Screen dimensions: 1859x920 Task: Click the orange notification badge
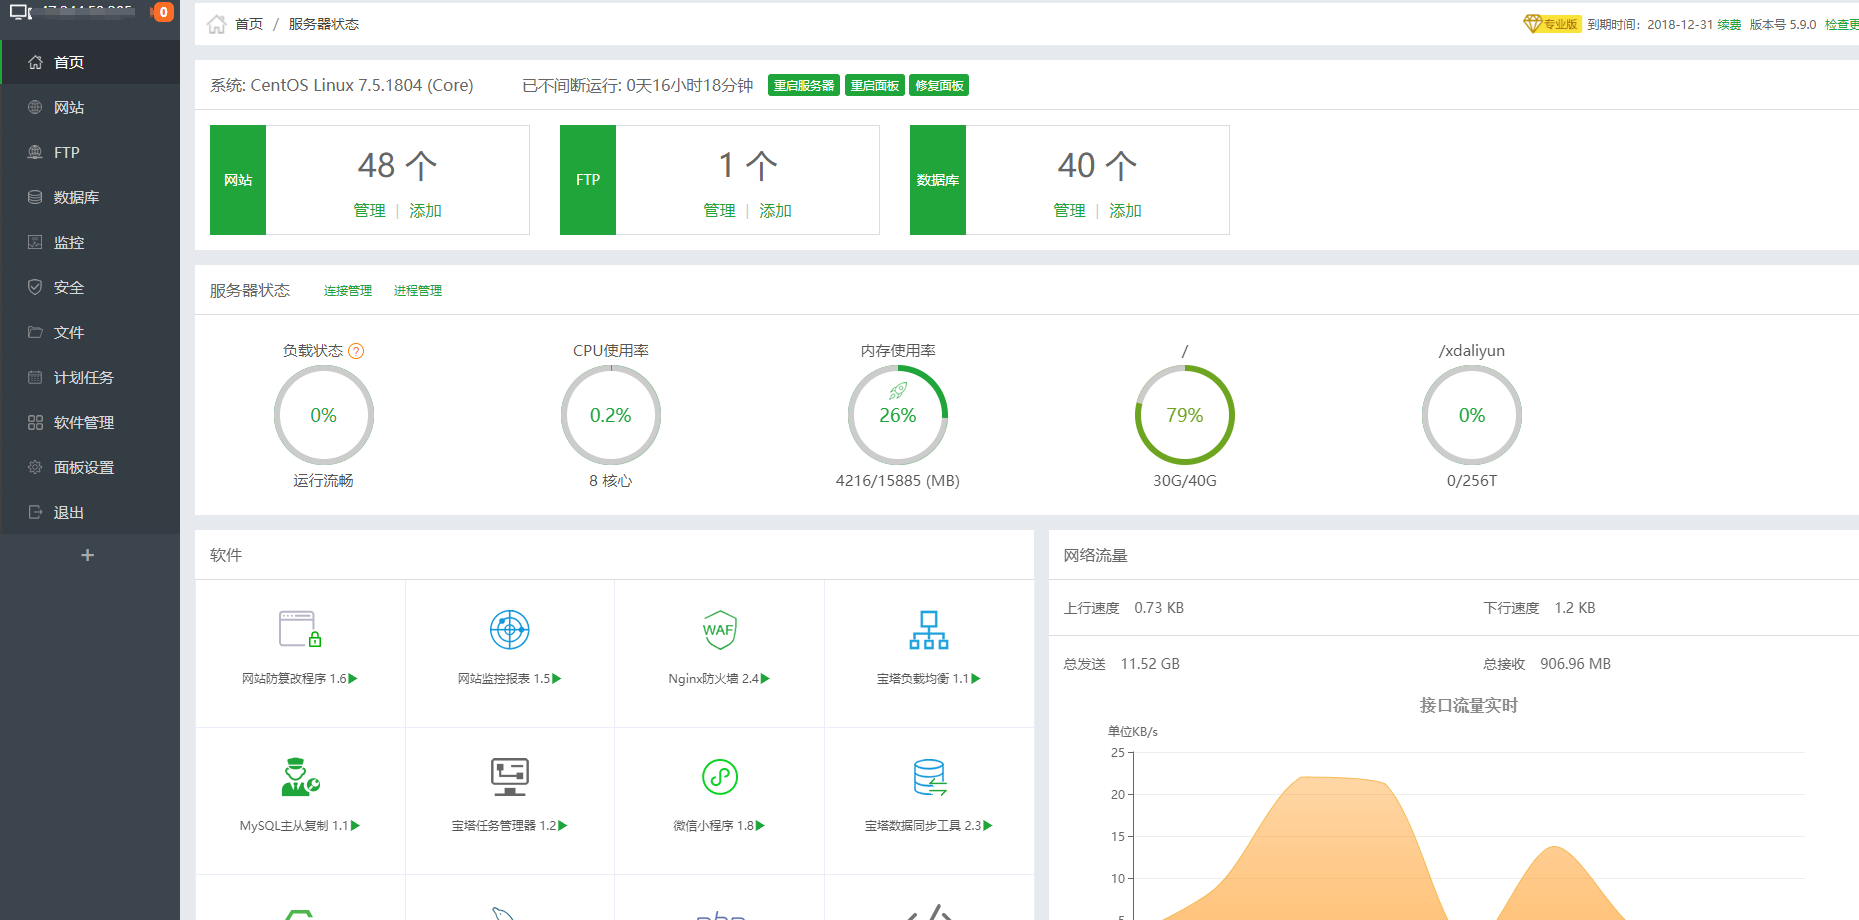click(x=163, y=12)
